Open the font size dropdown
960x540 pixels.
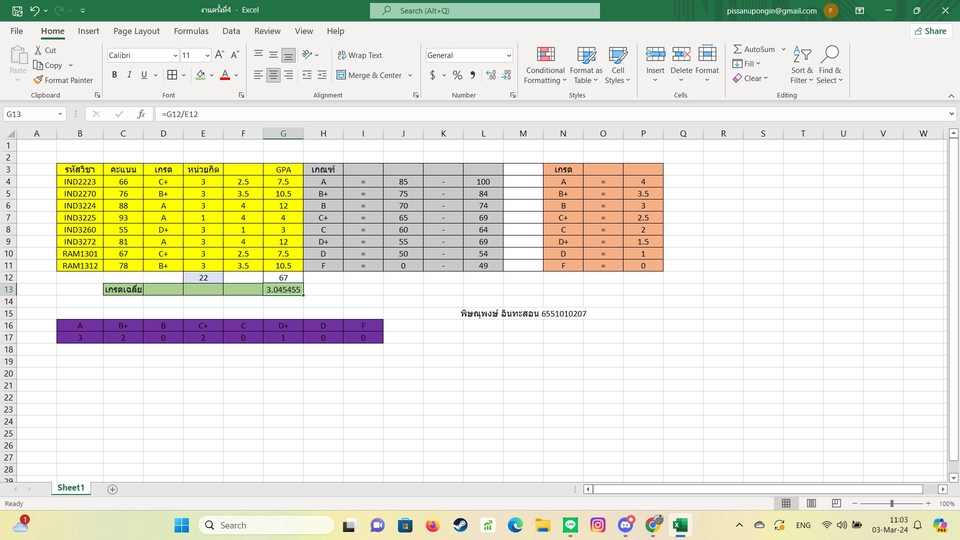tap(207, 56)
